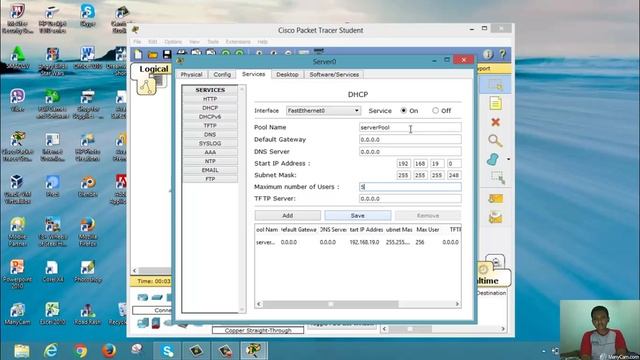Image resolution: width=640 pixels, height=360 pixels.
Task: Open the FTP service
Action: tap(210, 179)
